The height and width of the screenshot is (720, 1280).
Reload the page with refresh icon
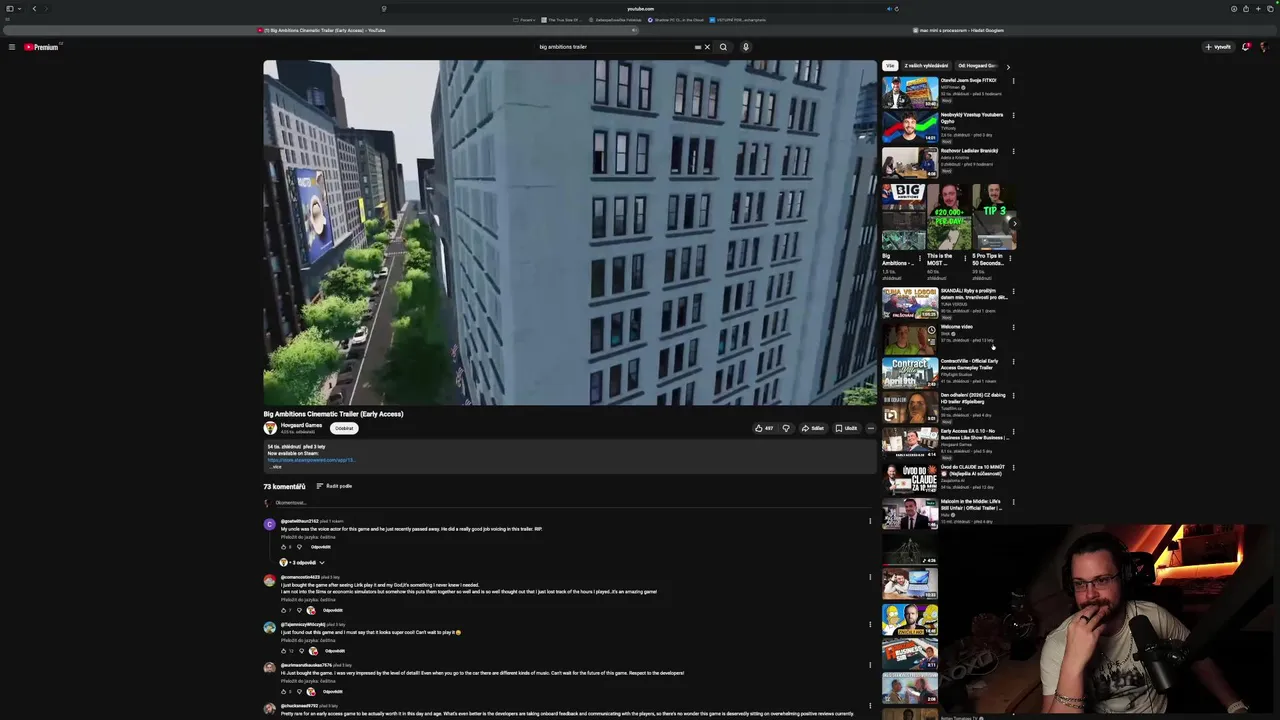point(896,9)
